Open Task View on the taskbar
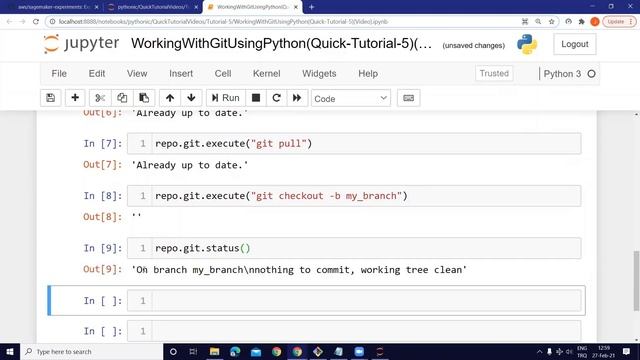 193,351
